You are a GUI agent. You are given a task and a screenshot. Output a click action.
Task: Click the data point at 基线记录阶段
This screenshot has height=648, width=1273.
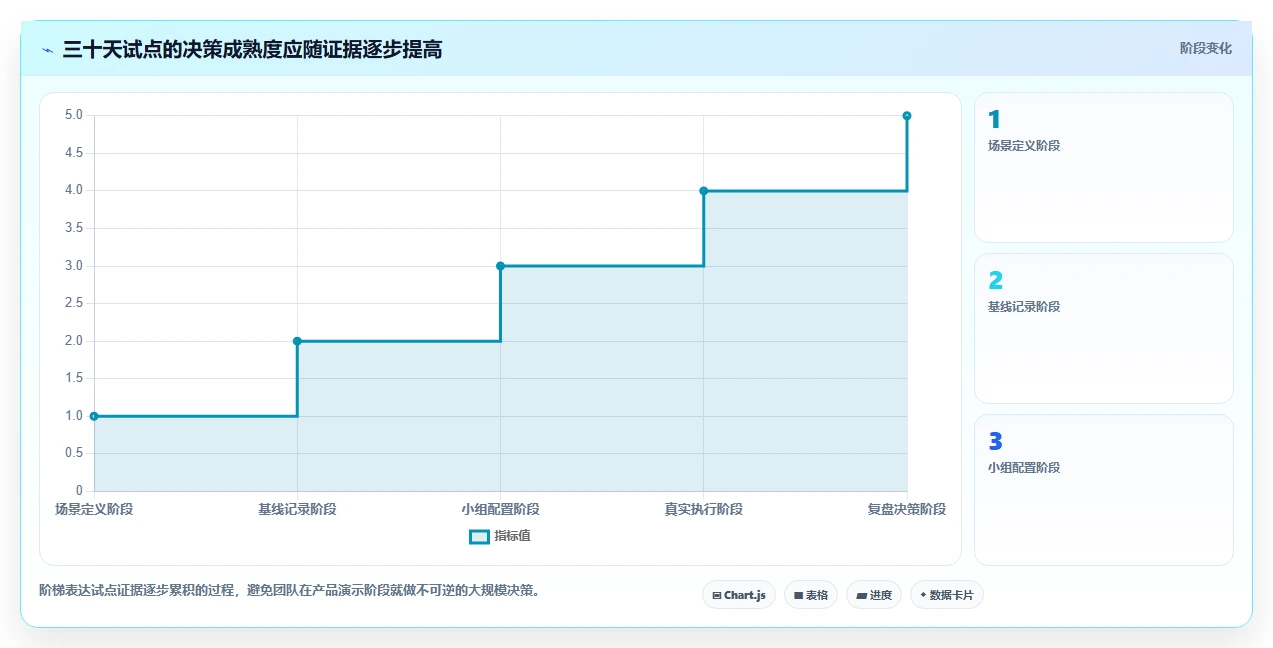[297, 341]
